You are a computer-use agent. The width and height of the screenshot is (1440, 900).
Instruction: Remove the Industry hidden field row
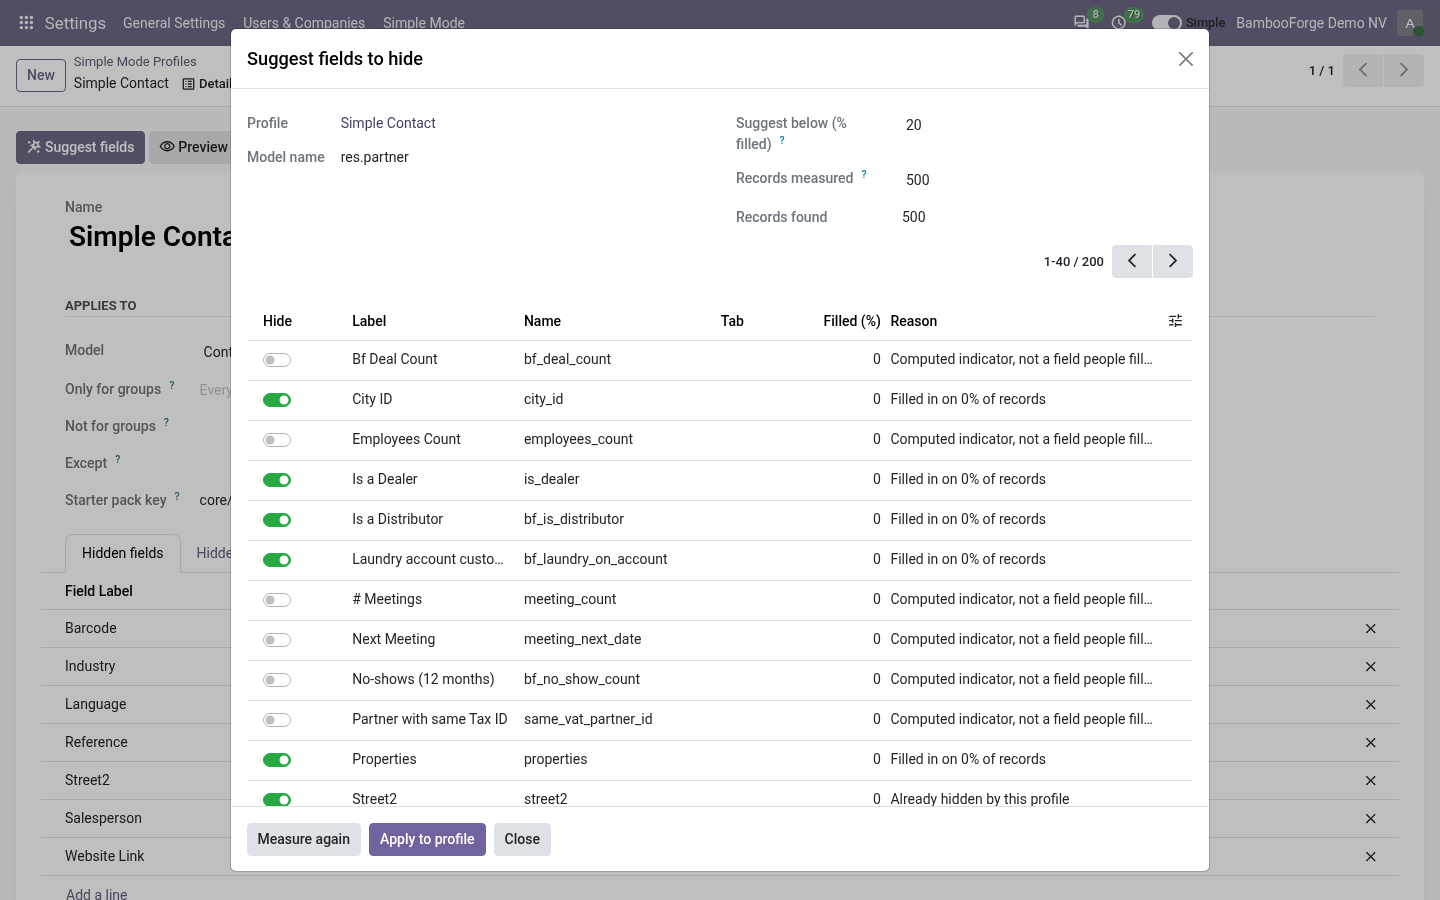(x=1371, y=667)
